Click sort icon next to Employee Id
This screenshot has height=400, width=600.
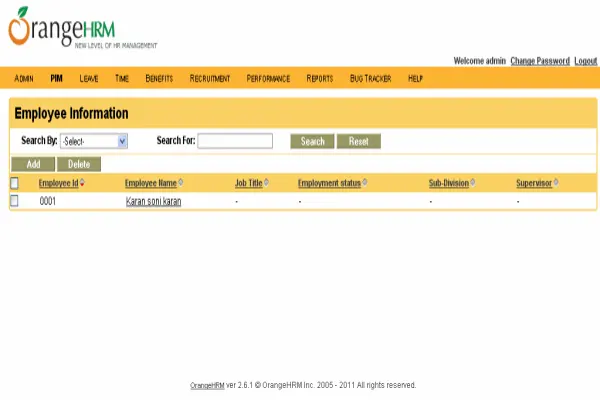[x=82, y=183]
